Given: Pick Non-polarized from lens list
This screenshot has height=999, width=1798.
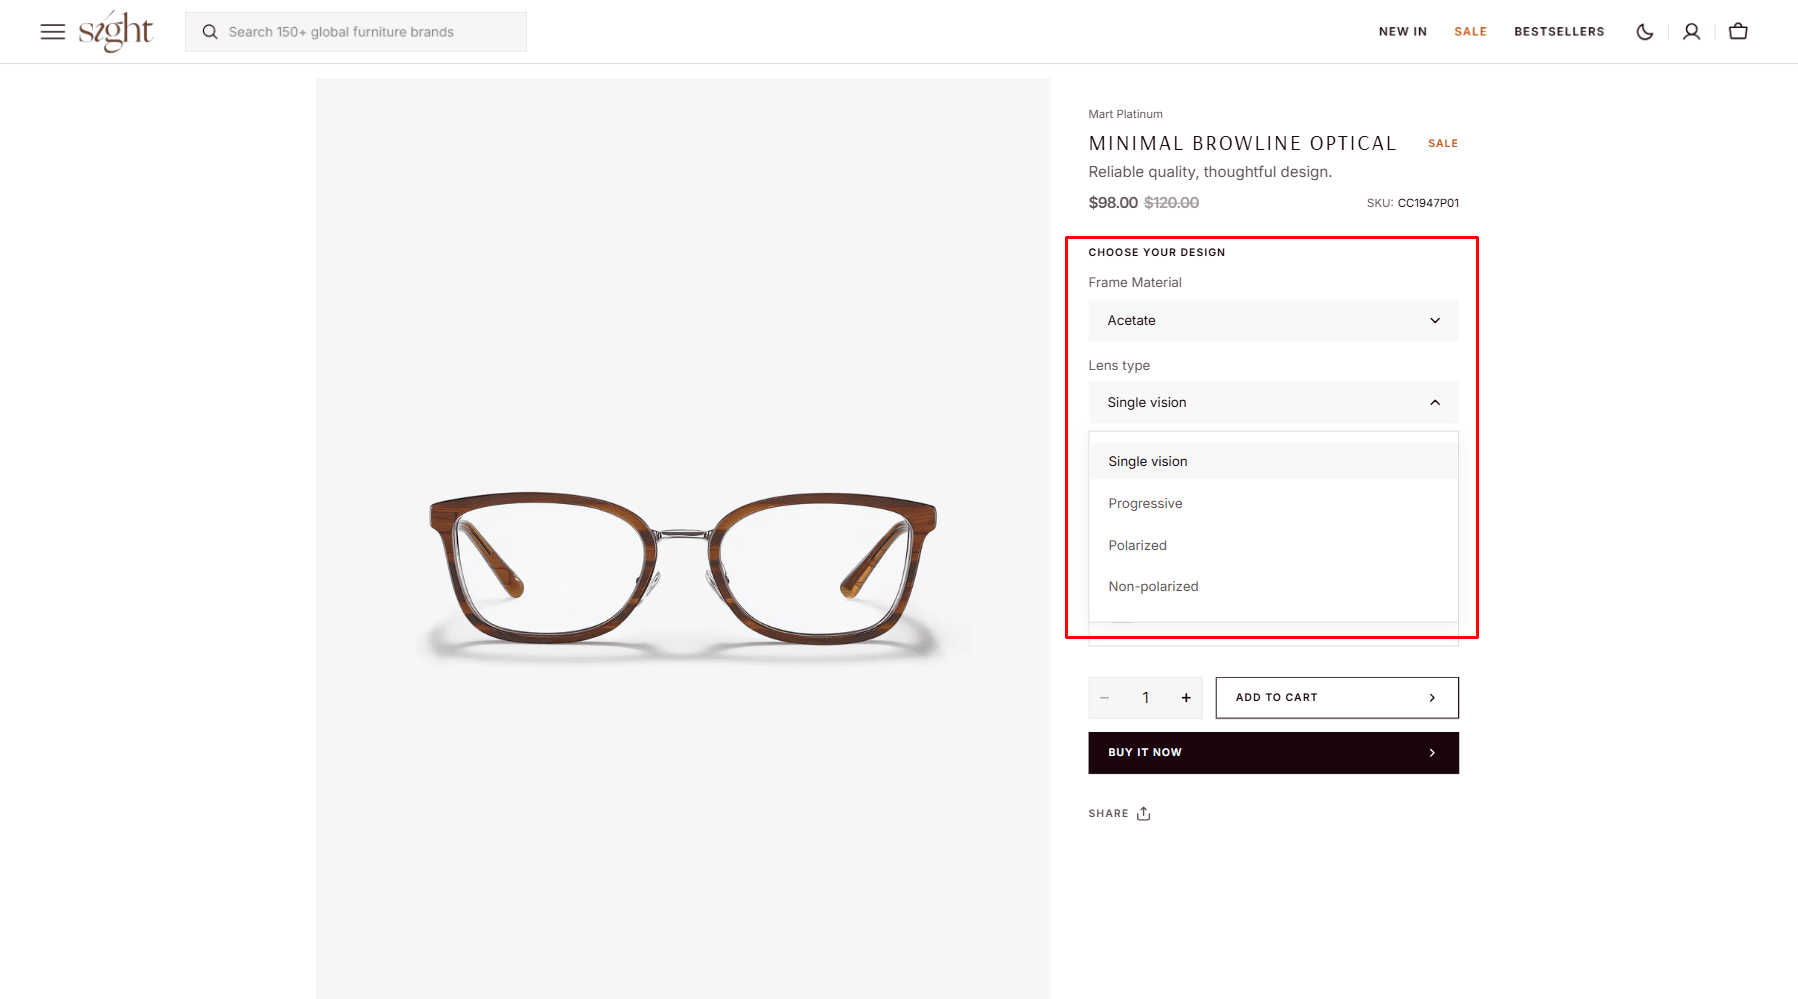Looking at the screenshot, I should (1153, 587).
